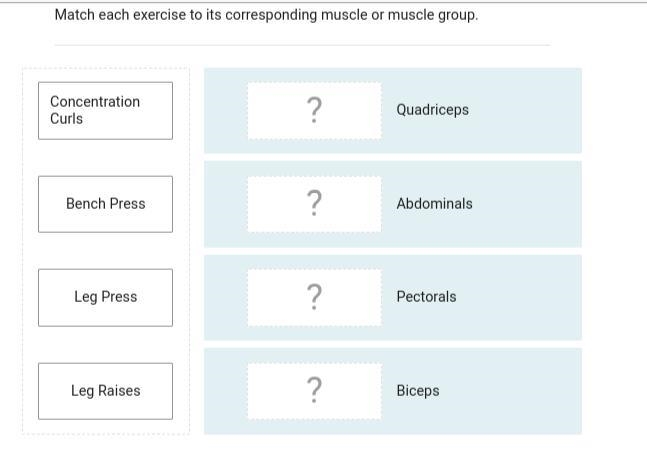
Task: Click the gray border line at page top
Action: click(324, 2)
